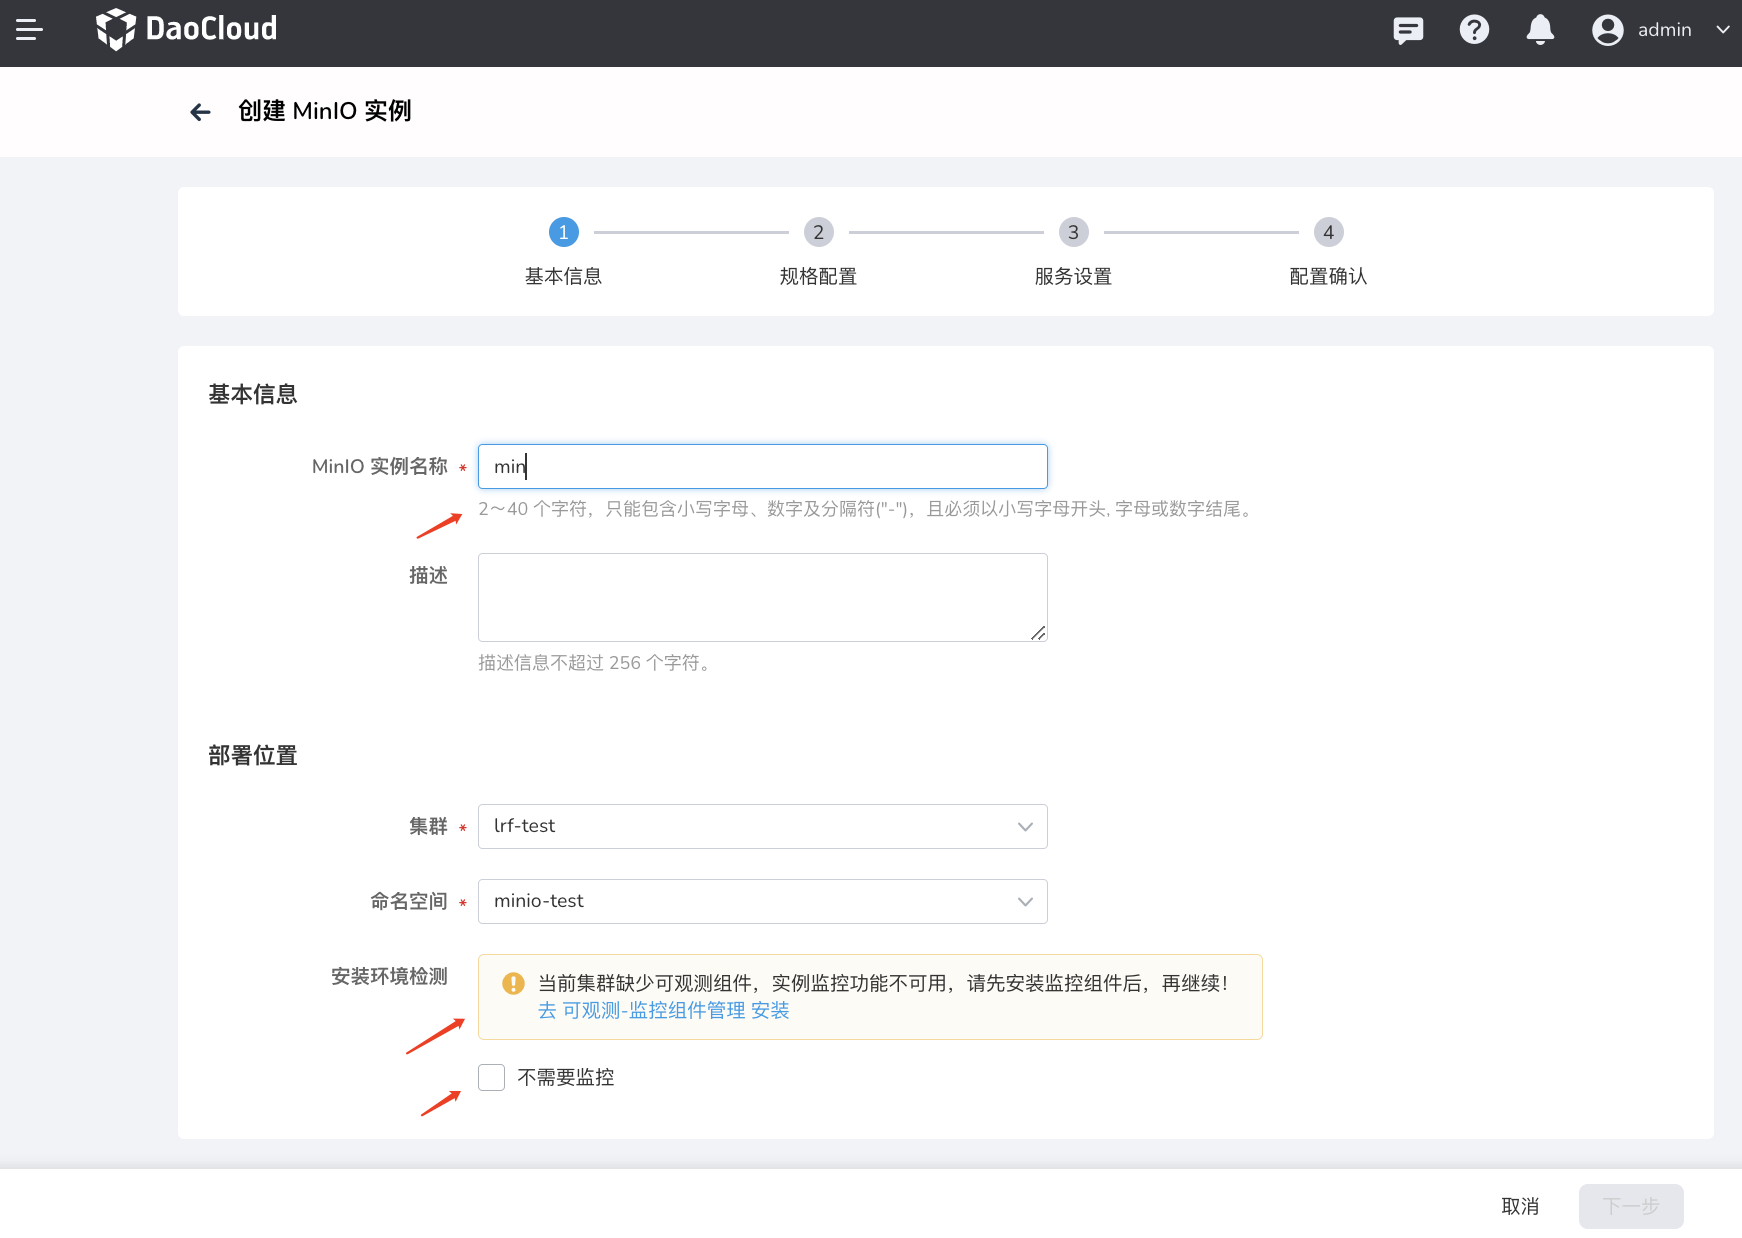Open the chat messages icon
The width and height of the screenshot is (1742, 1238).
coord(1408,30)
